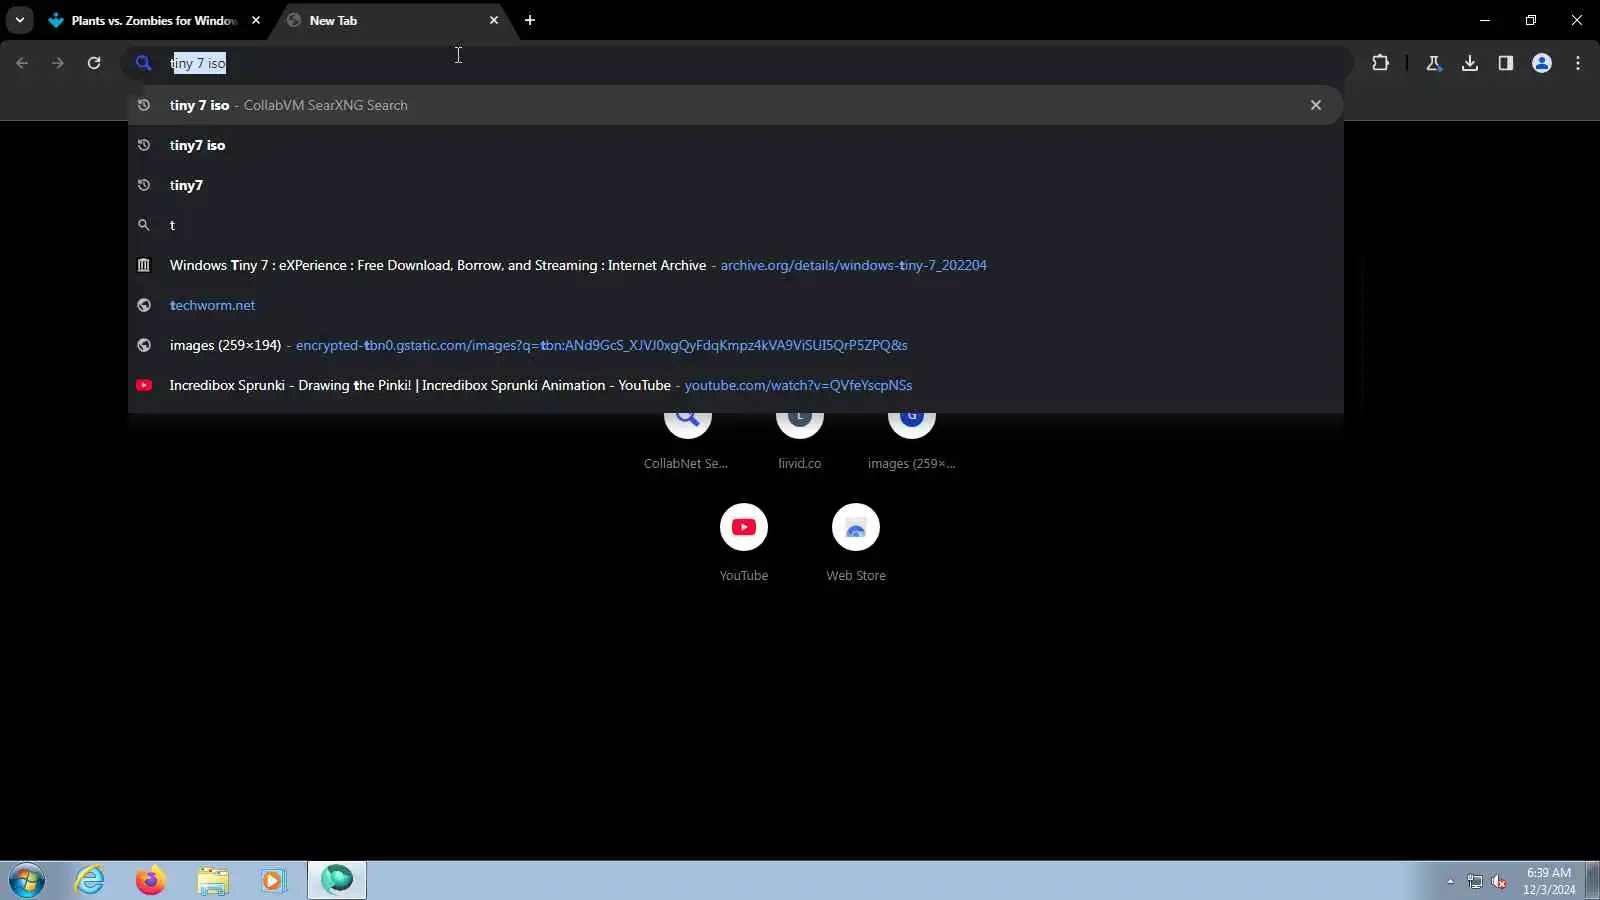Choose the 'tiny7 iso' history suggestion
Image resolution: width=1600 pixels, height=900 pixels.
click(x=735, y=145)
